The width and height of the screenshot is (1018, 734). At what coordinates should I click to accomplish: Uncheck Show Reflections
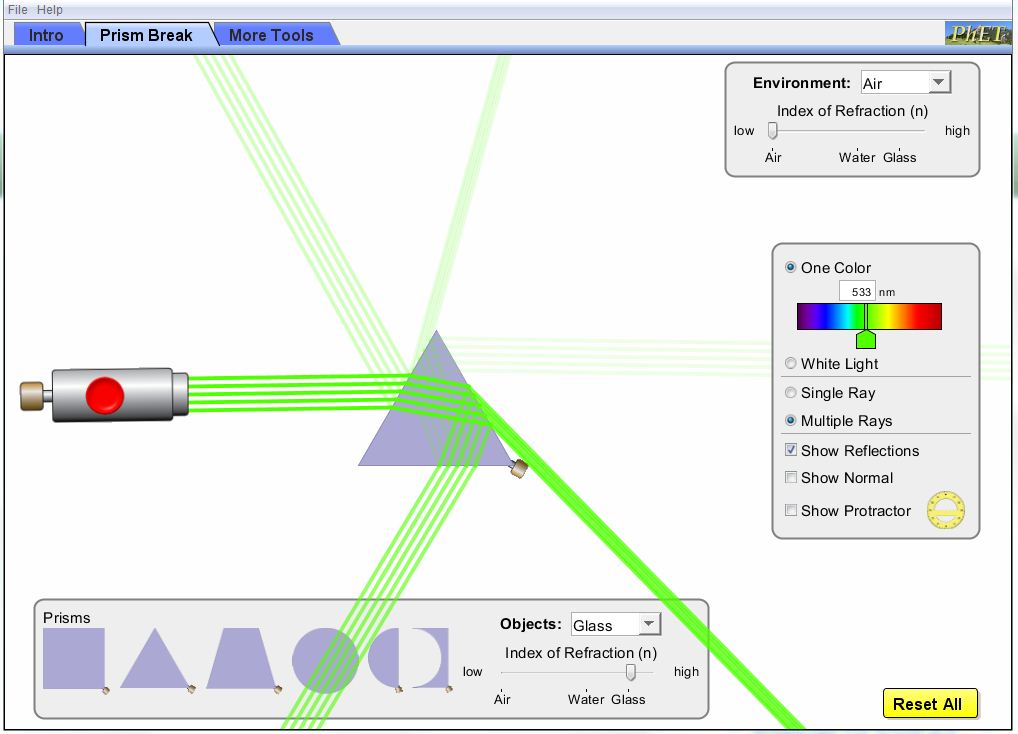792,451
